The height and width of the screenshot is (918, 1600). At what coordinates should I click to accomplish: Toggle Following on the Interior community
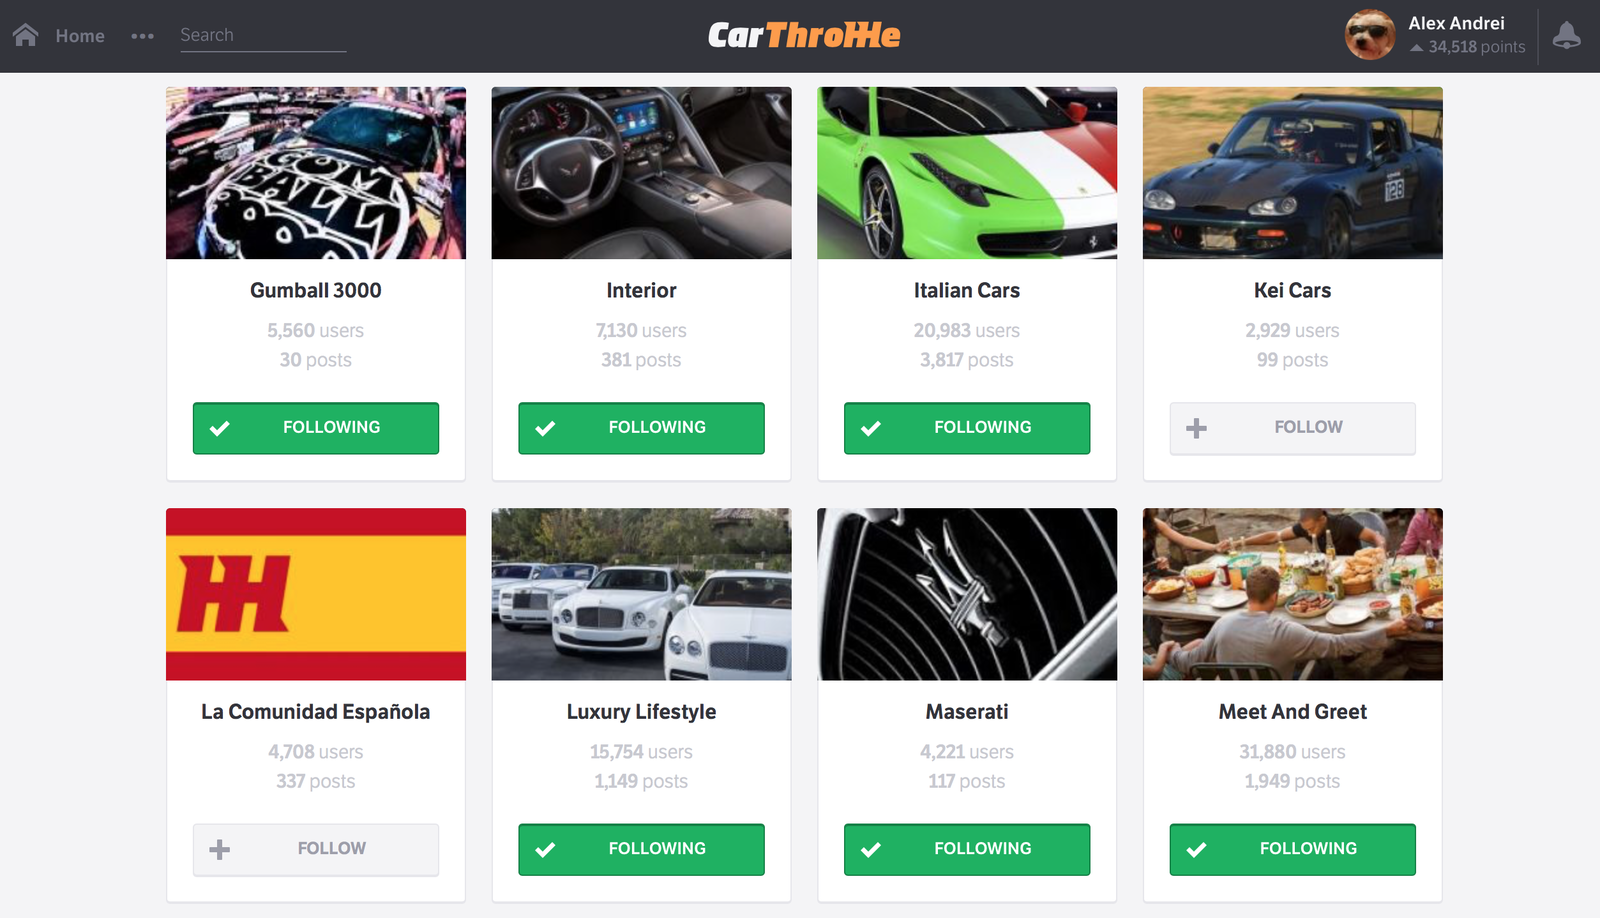coord(641,428)
